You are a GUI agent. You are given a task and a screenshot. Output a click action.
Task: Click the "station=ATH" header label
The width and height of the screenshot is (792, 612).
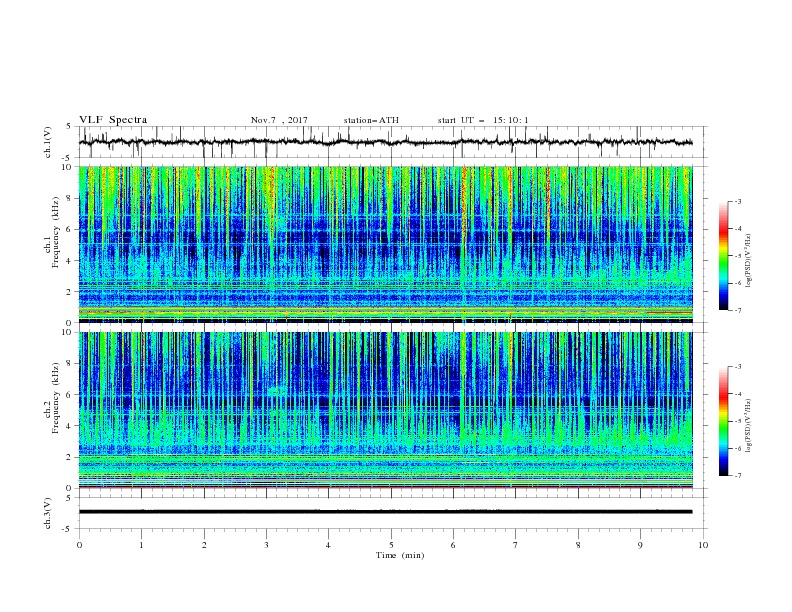point(371,120)
